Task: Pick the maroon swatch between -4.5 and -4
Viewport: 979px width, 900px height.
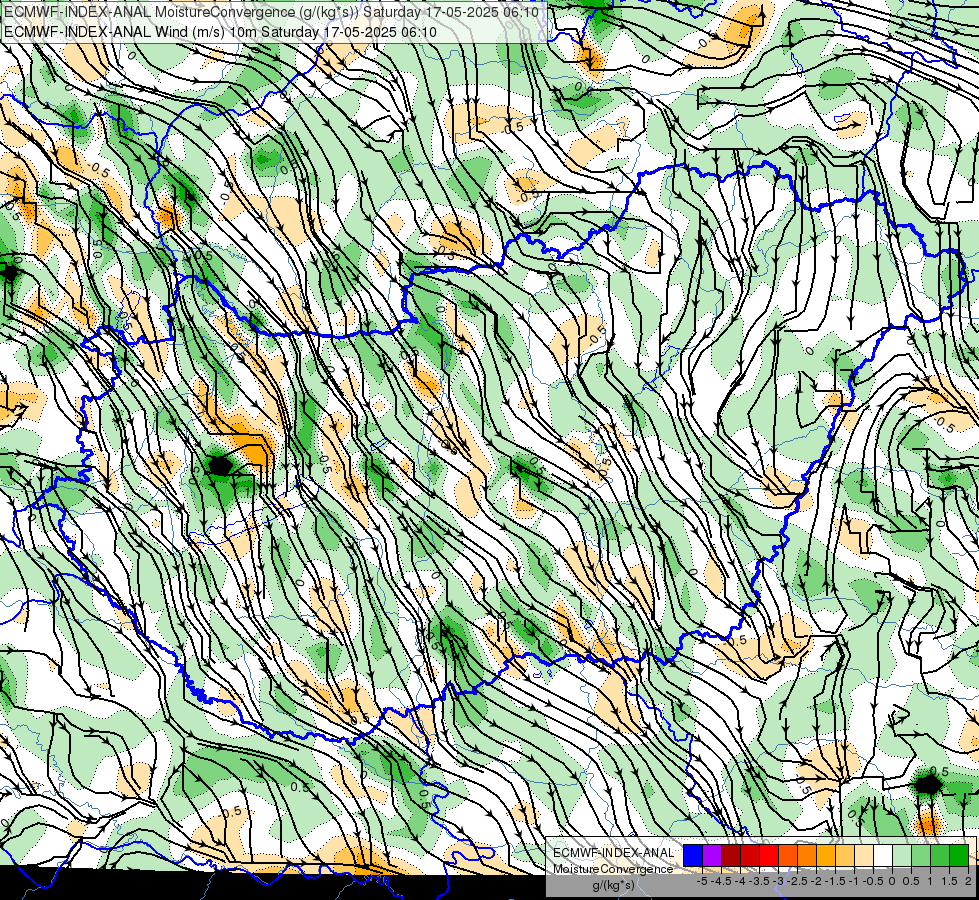Action: click(x=731, y=855)
